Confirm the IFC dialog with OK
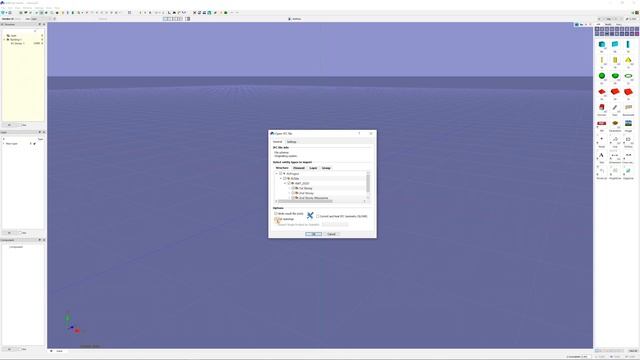 [313, 234]
